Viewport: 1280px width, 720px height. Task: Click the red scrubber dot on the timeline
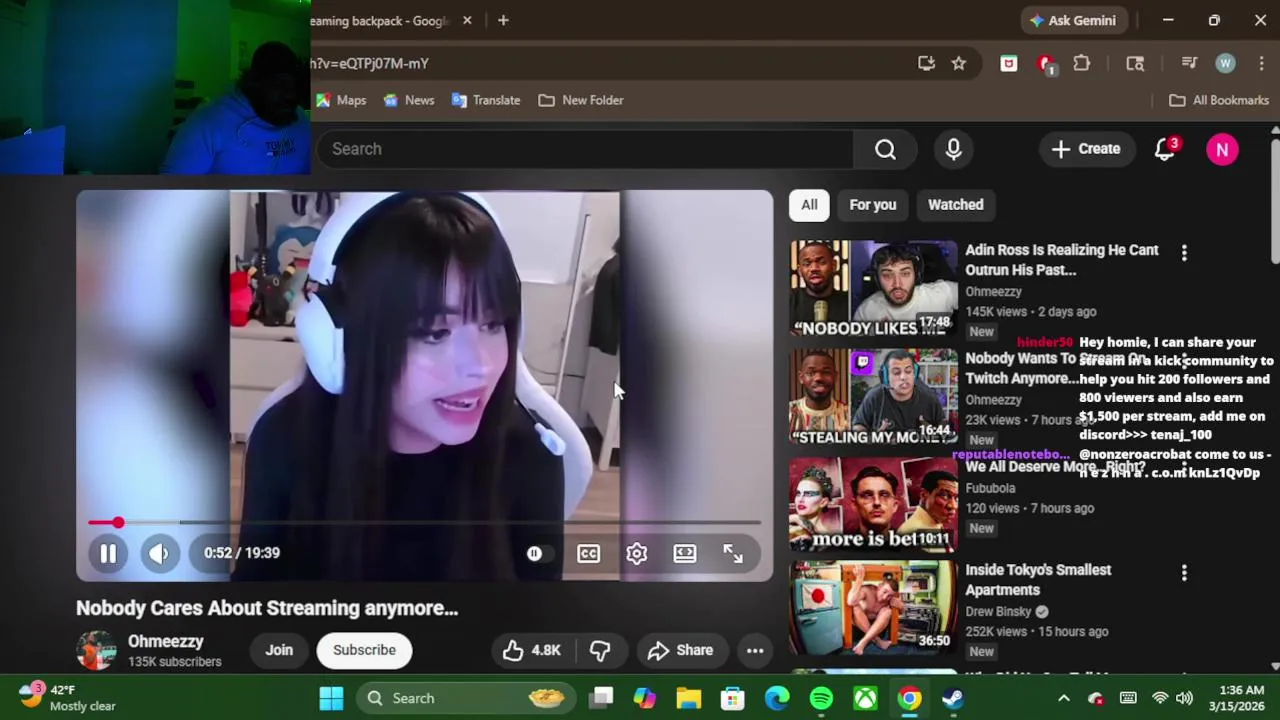point(118,523)
